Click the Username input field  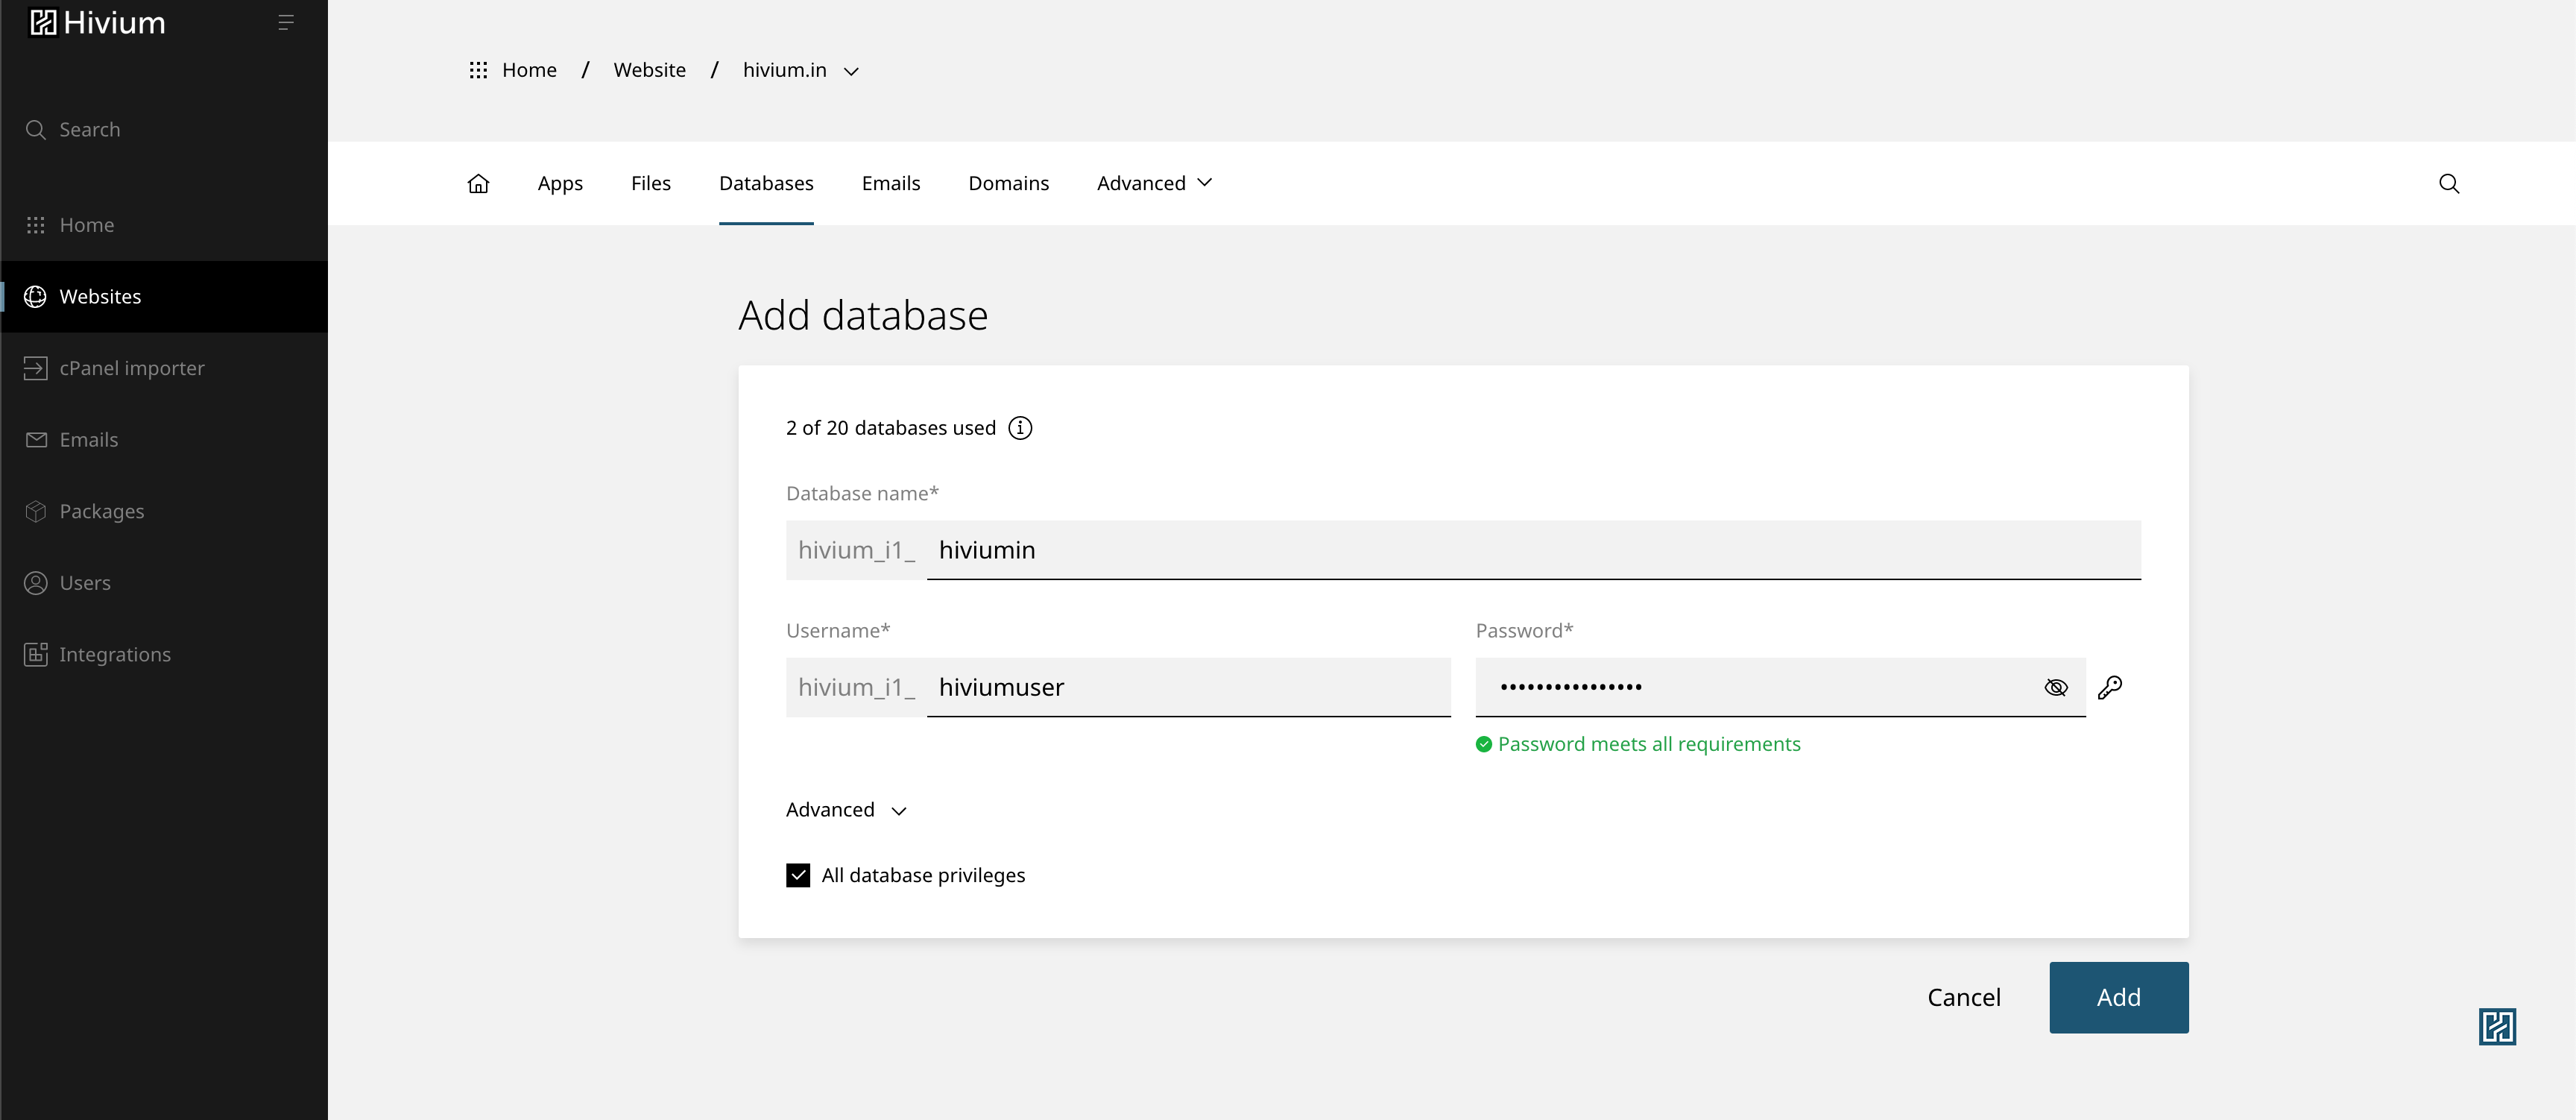(x=1188, y=688)
